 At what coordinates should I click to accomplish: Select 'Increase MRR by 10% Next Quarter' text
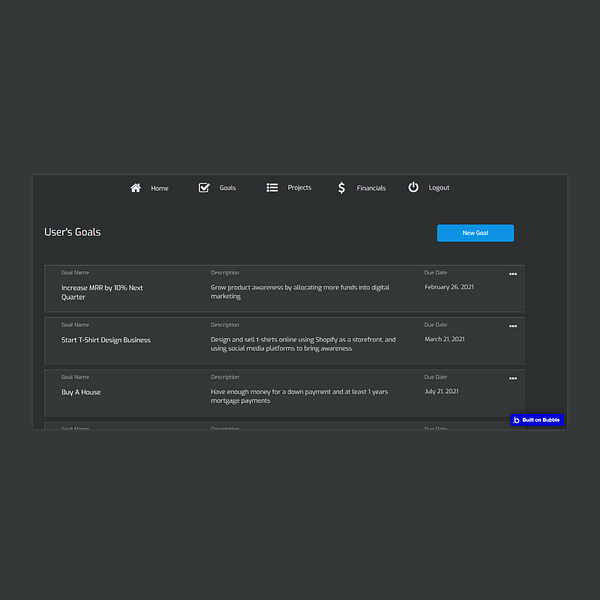pyautogui.click(x=102, y=292)
